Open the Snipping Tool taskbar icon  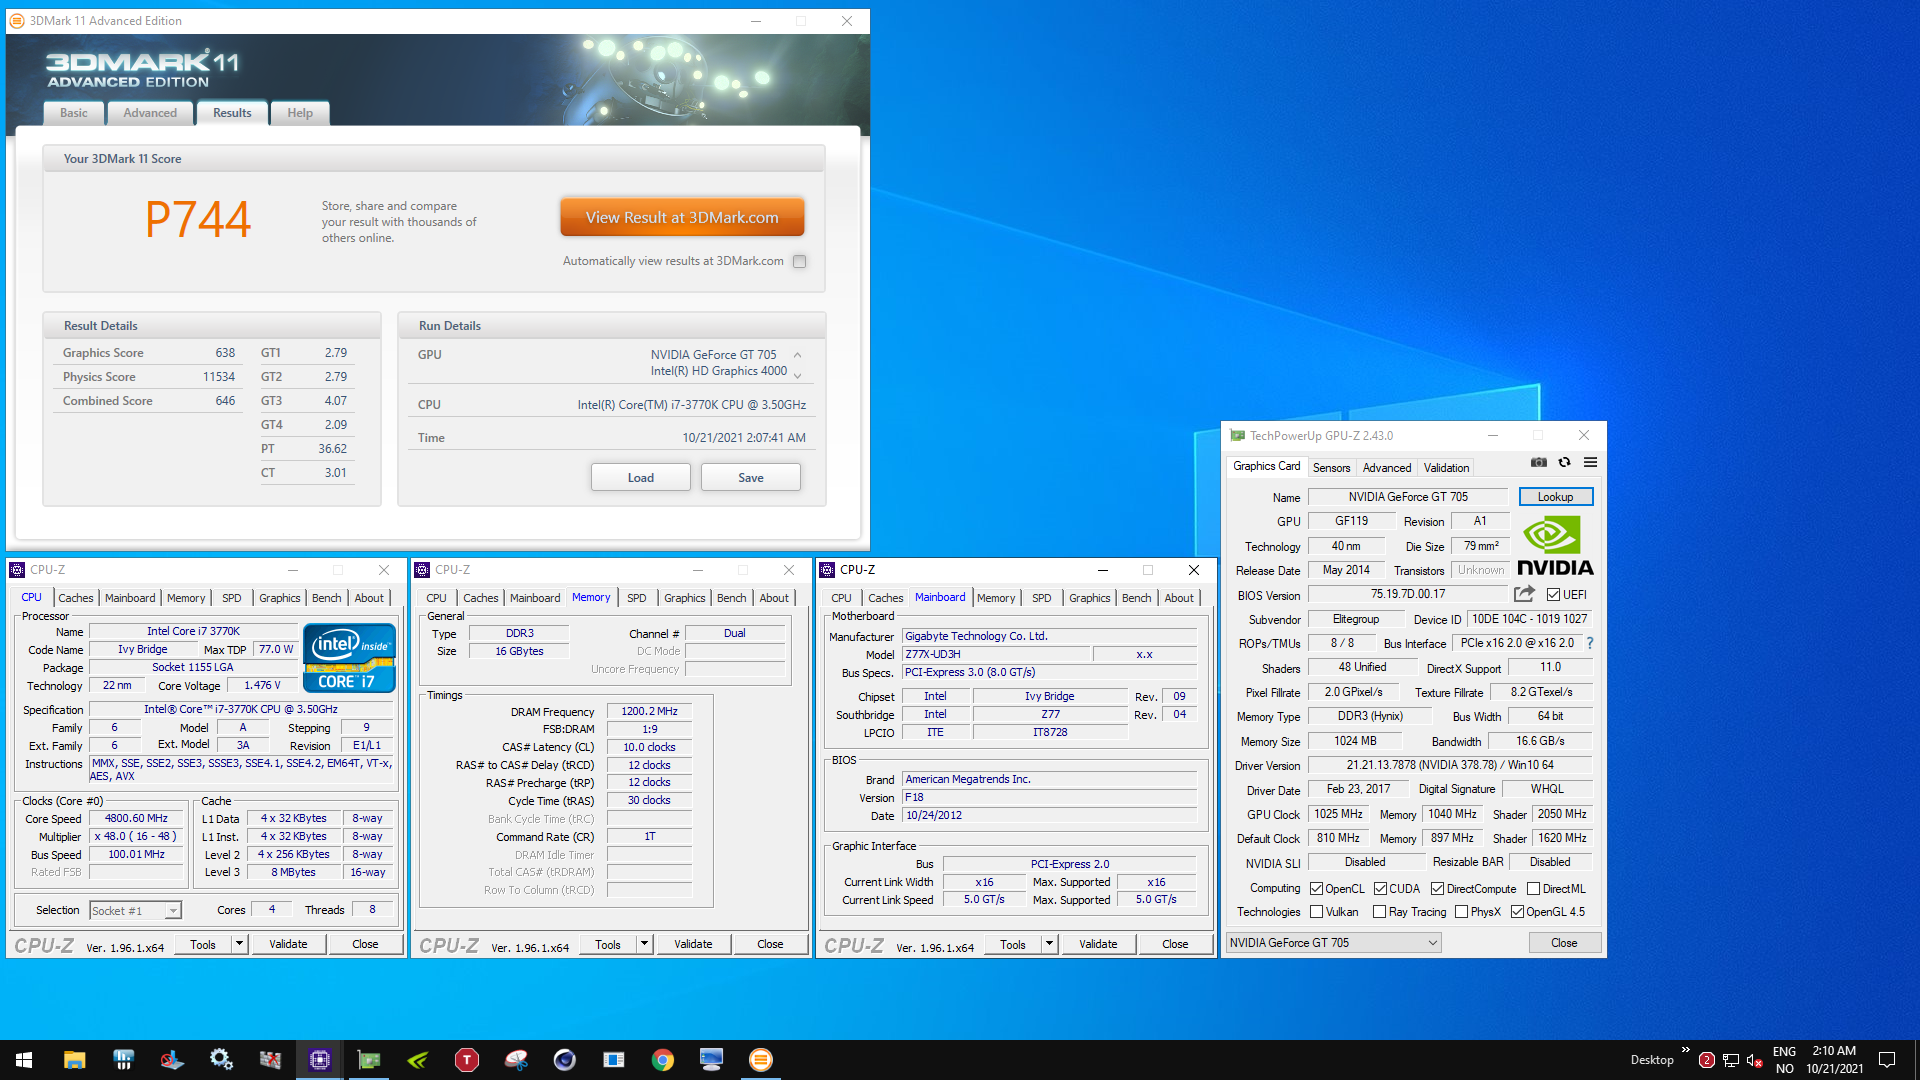click(x=516, y=1060)
